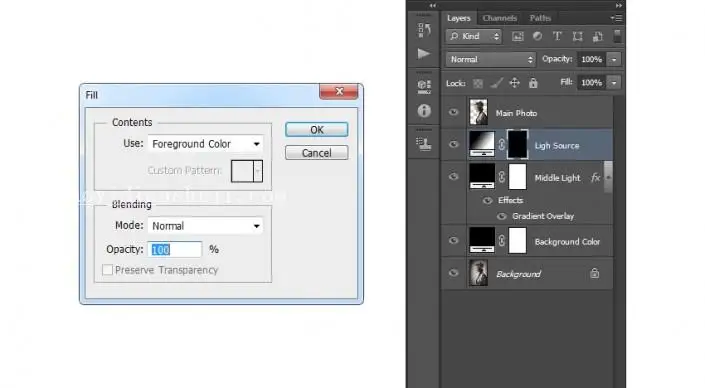Viewport: 705px width, 388px height.
Task: Click the lock all padlock icon
Action: pyautogui.click(x=533, y=83)
